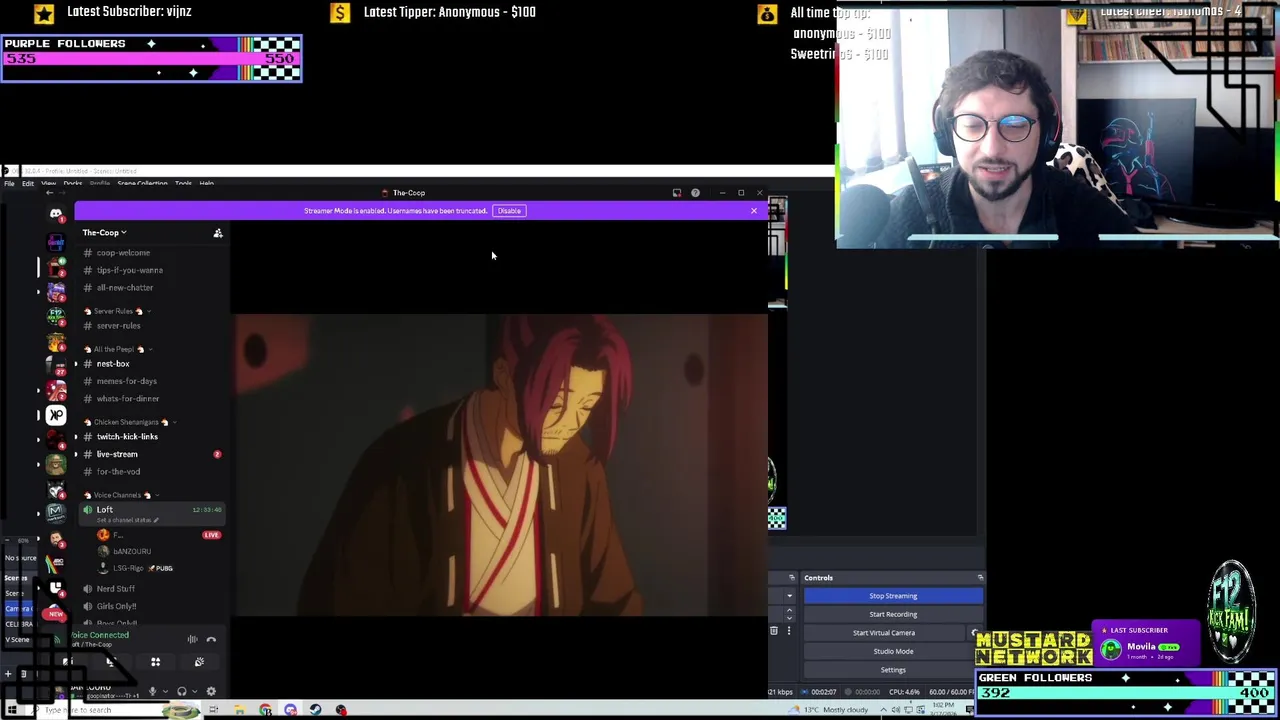Dismiss the Streamer Mode banner
Viewport: 1280px width, 720px height.
click(754, 211)
